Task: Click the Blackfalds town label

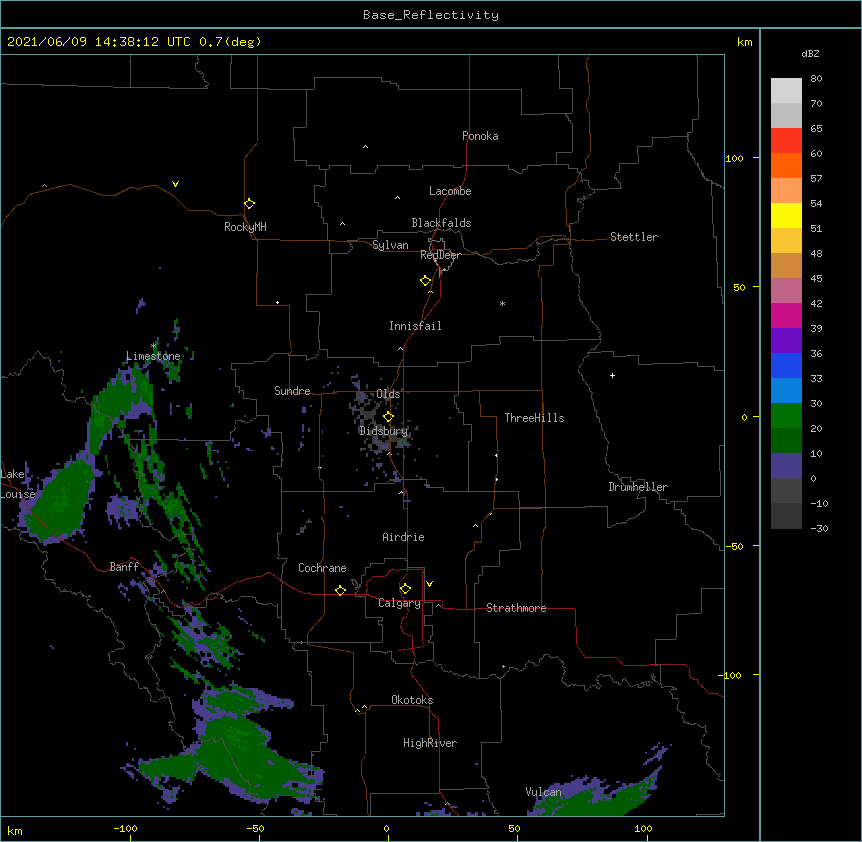Action: 441,223
